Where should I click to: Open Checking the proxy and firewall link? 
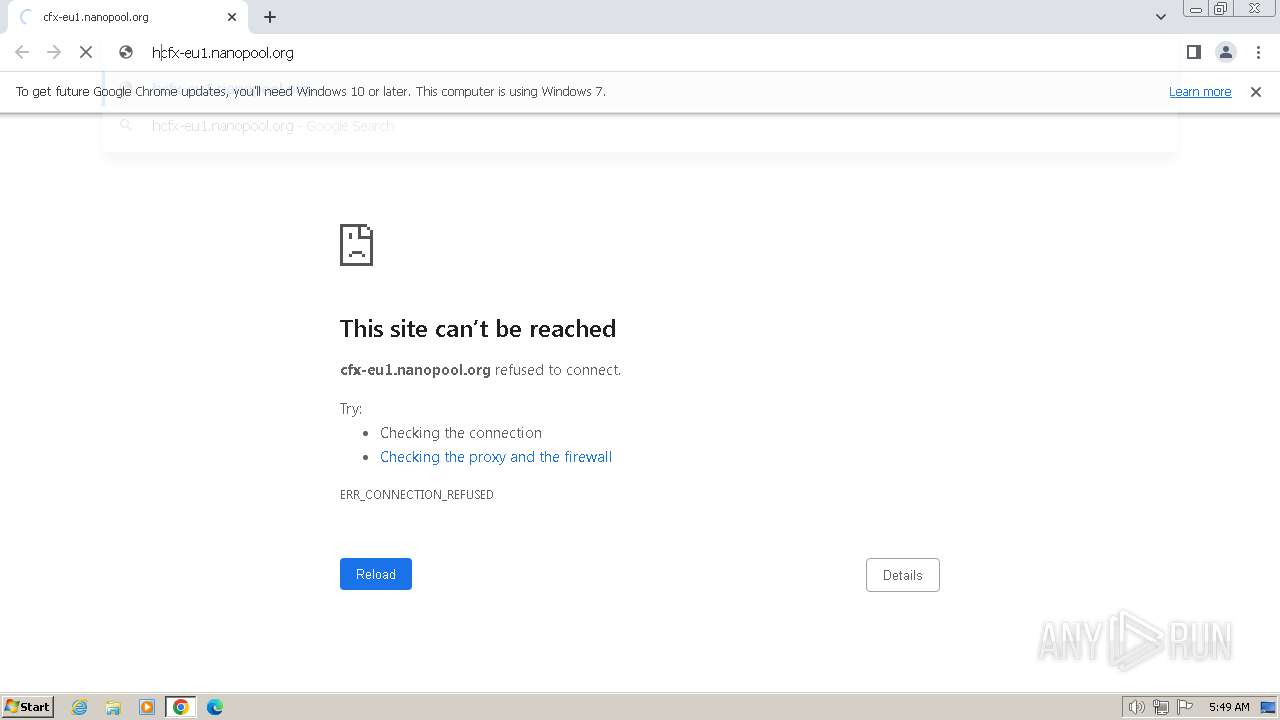(496, 457)
